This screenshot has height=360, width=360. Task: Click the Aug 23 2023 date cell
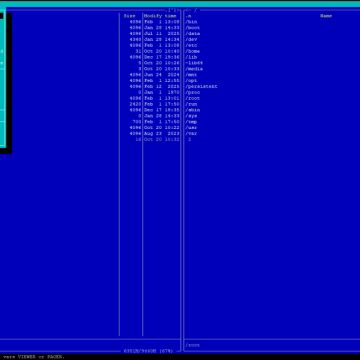[x=162, y=133]
